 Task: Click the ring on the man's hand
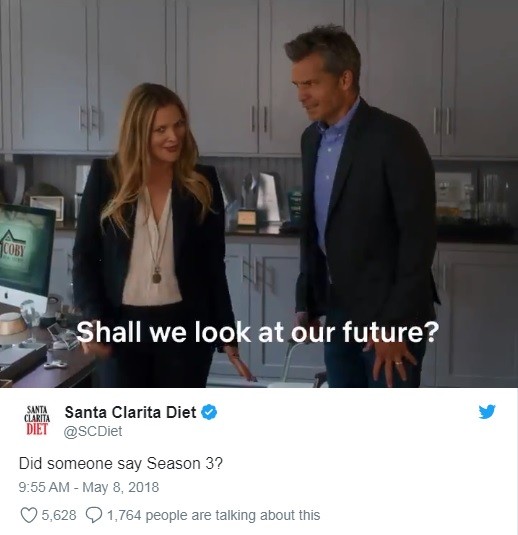[398, 363]
